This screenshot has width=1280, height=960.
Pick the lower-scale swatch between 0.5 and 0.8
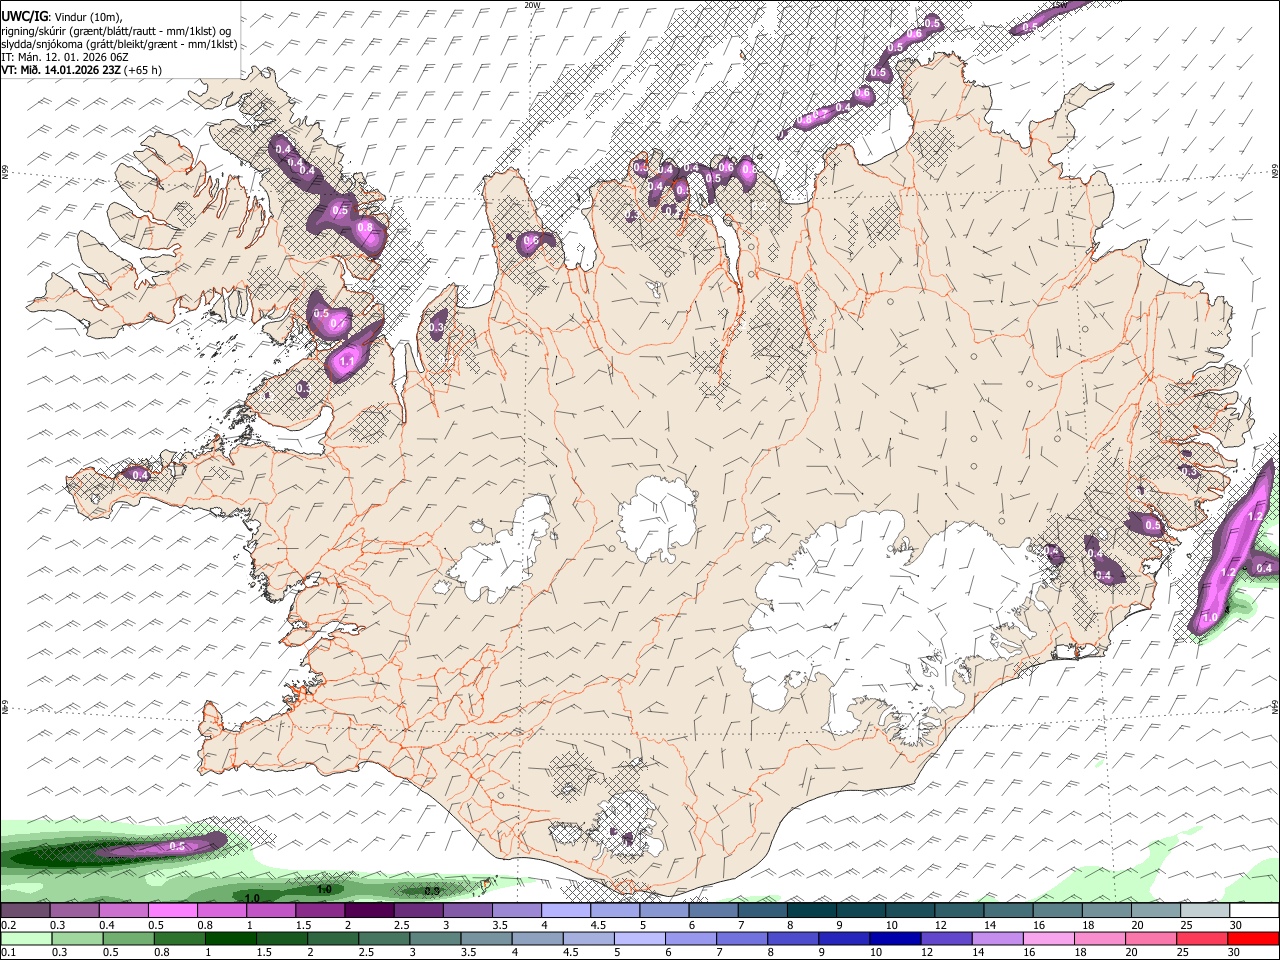click(128, 938)
